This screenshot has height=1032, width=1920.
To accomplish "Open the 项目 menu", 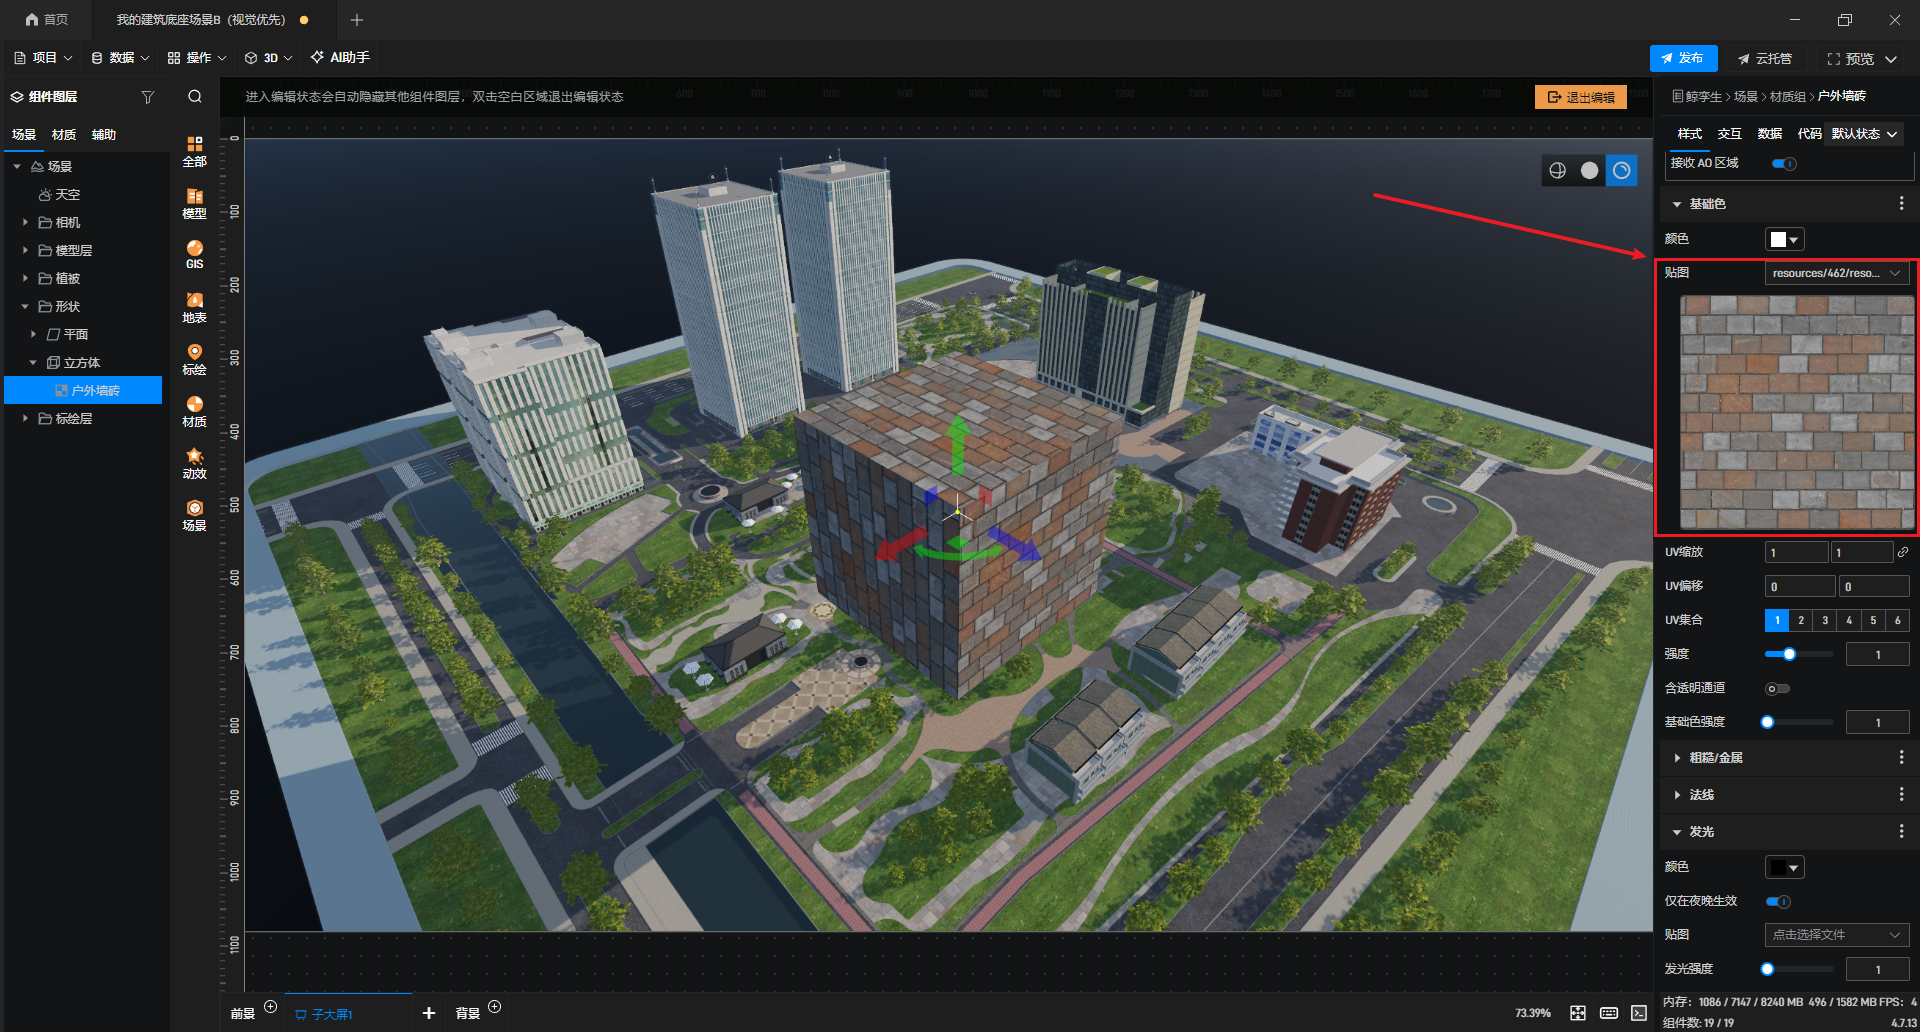I will pos(43,58).
